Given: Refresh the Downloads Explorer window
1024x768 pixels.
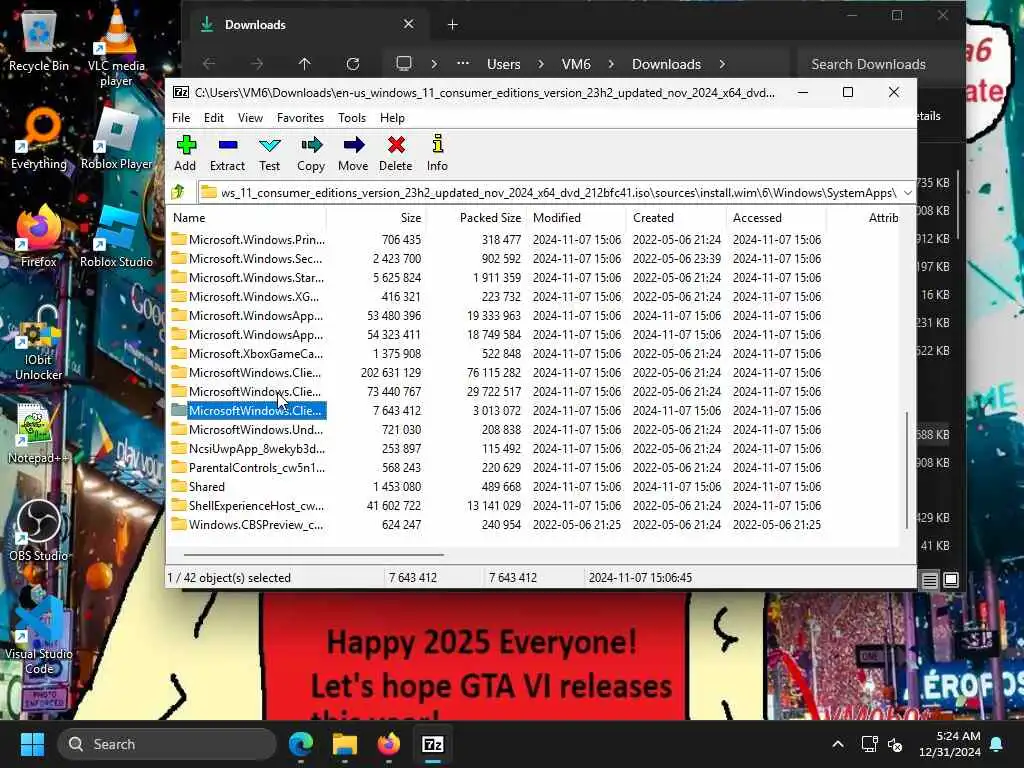Looking at the screenshot, I should click(x=353, y=64).
